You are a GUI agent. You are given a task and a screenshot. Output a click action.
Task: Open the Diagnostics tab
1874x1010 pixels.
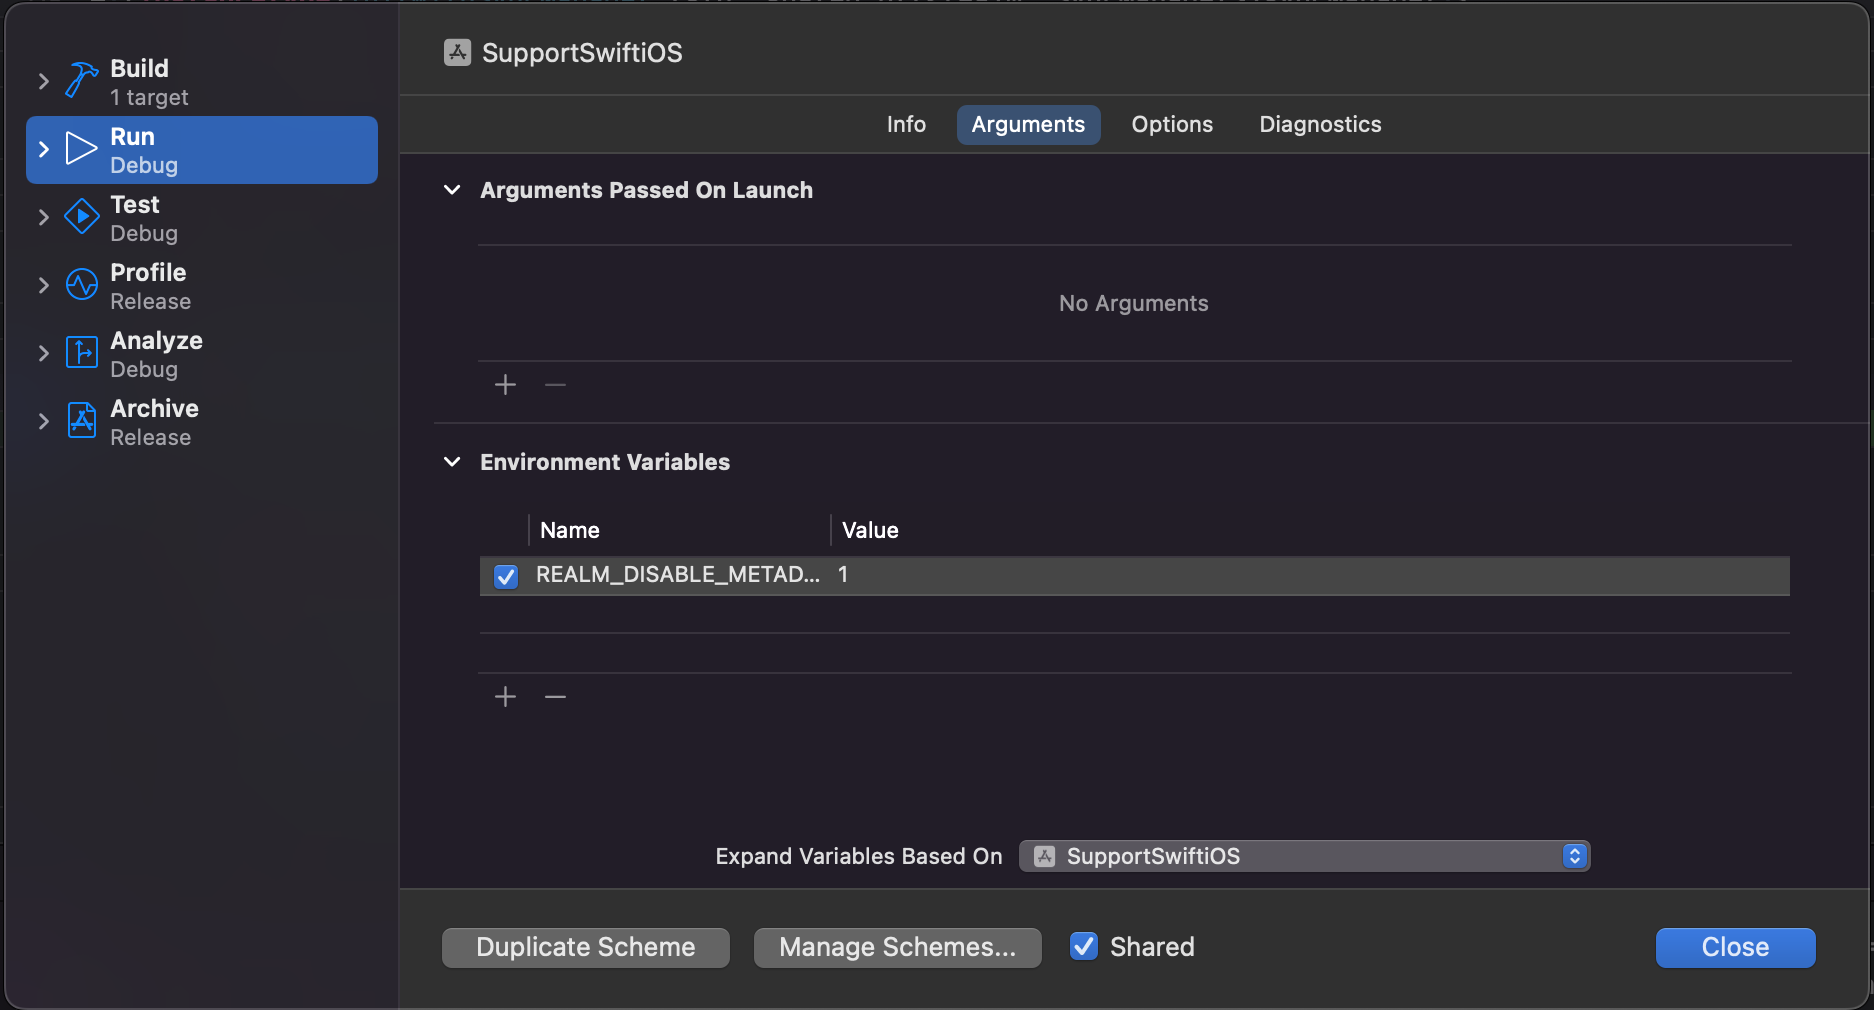pyautogui.click(x=1320, y=125)
